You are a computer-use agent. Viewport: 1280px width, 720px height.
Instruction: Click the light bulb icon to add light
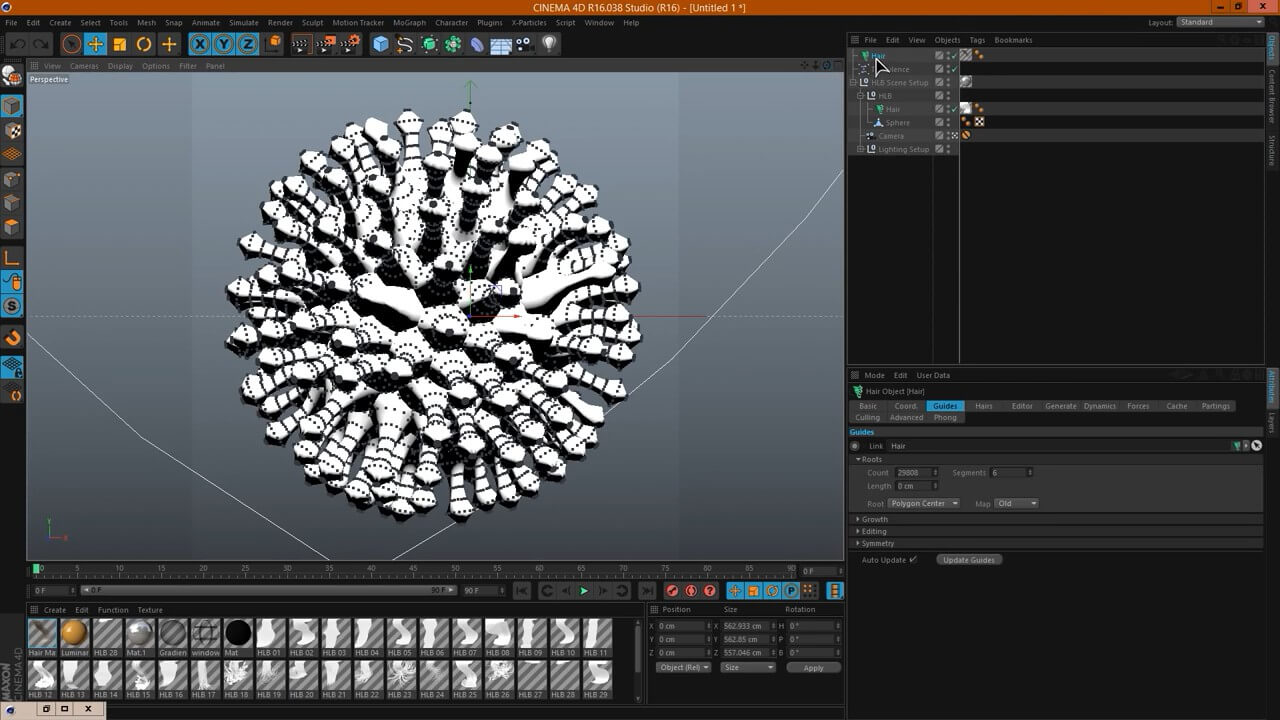549,44
